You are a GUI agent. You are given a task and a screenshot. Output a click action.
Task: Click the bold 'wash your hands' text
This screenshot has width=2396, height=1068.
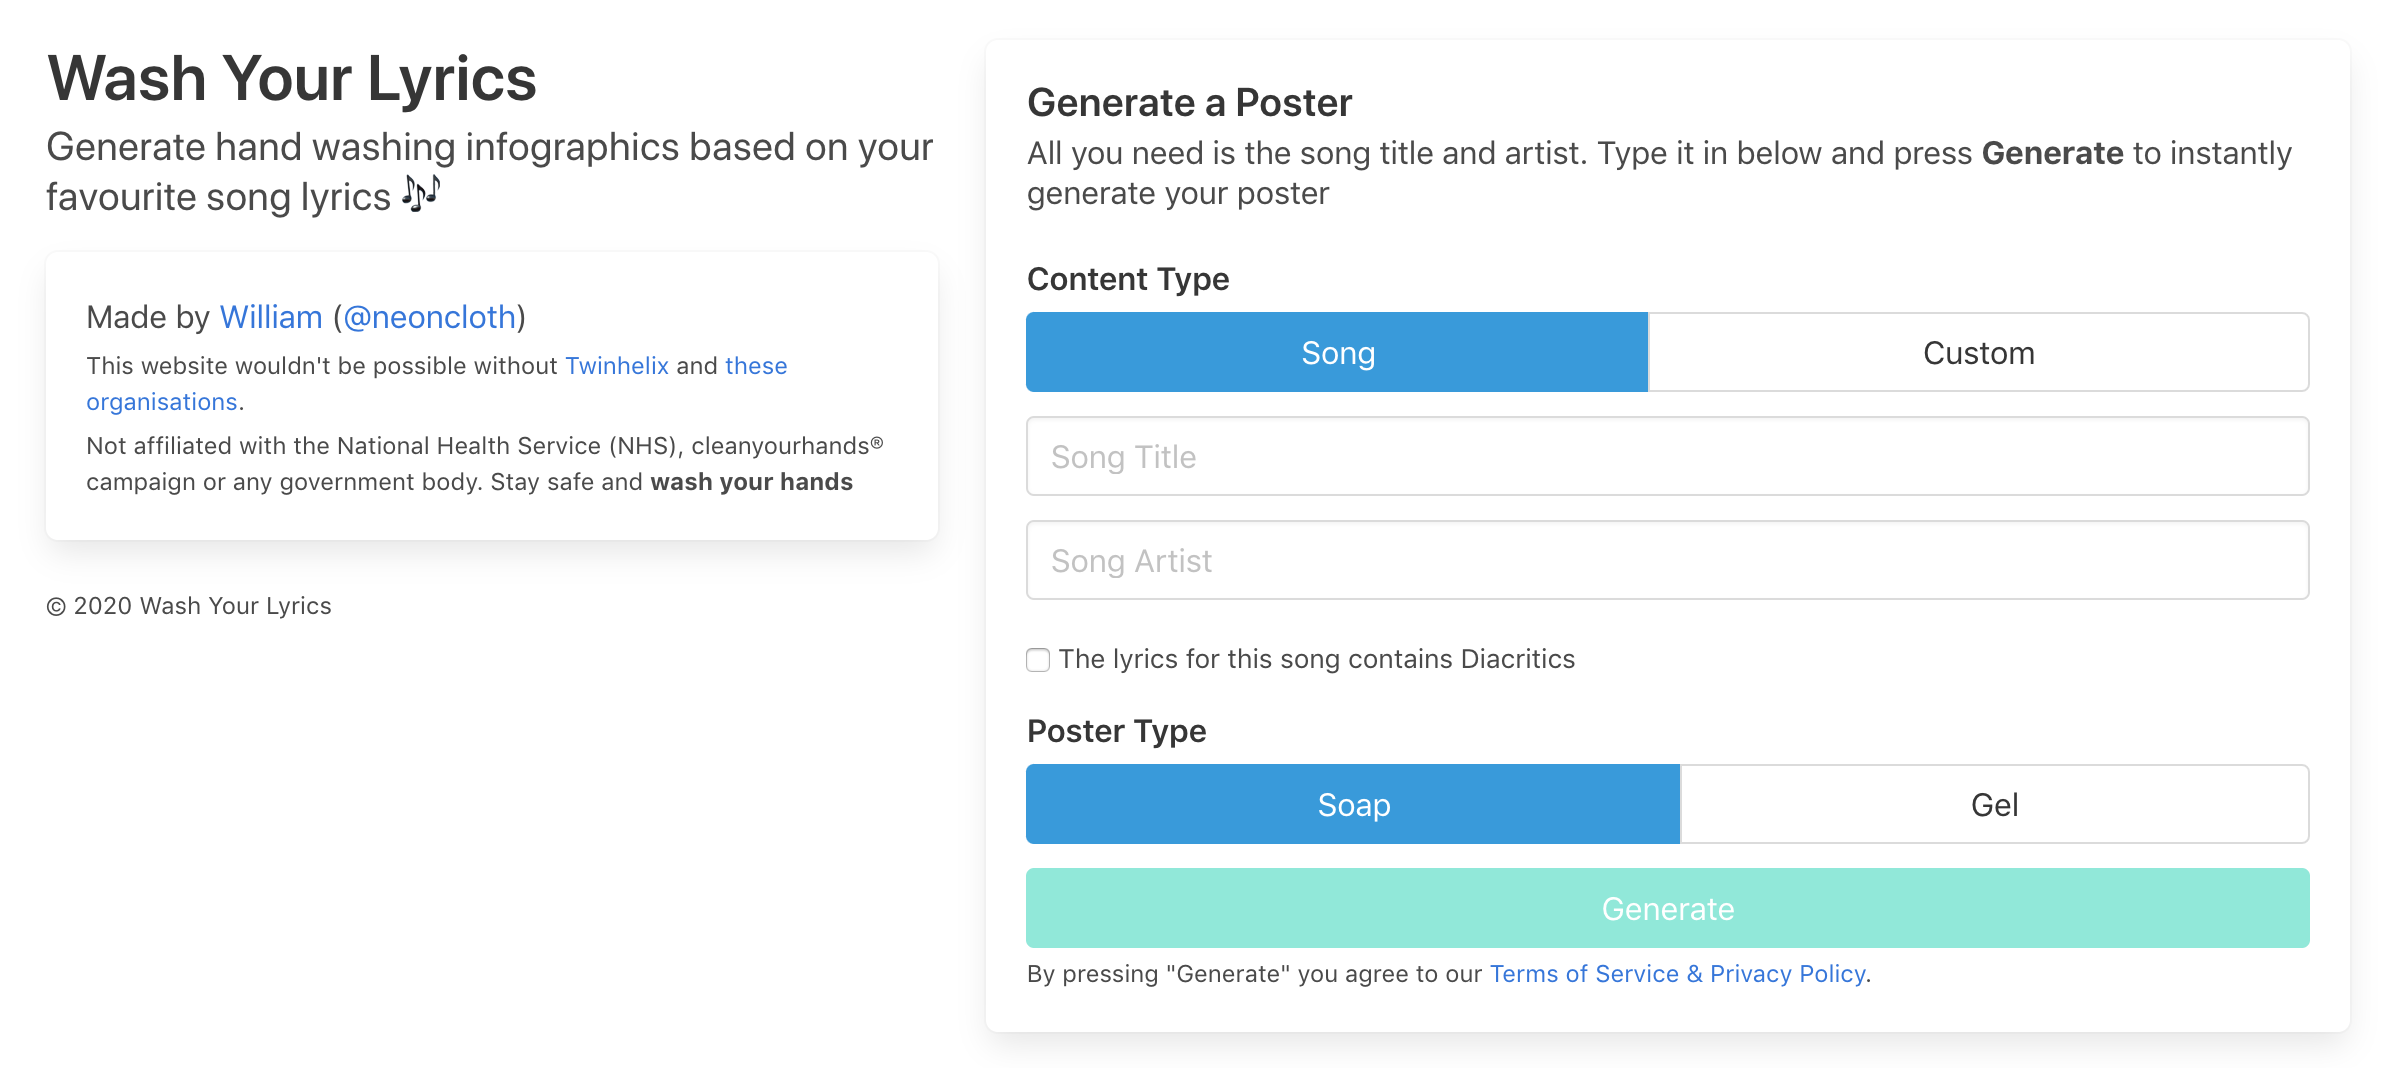[x=751, y=482]
